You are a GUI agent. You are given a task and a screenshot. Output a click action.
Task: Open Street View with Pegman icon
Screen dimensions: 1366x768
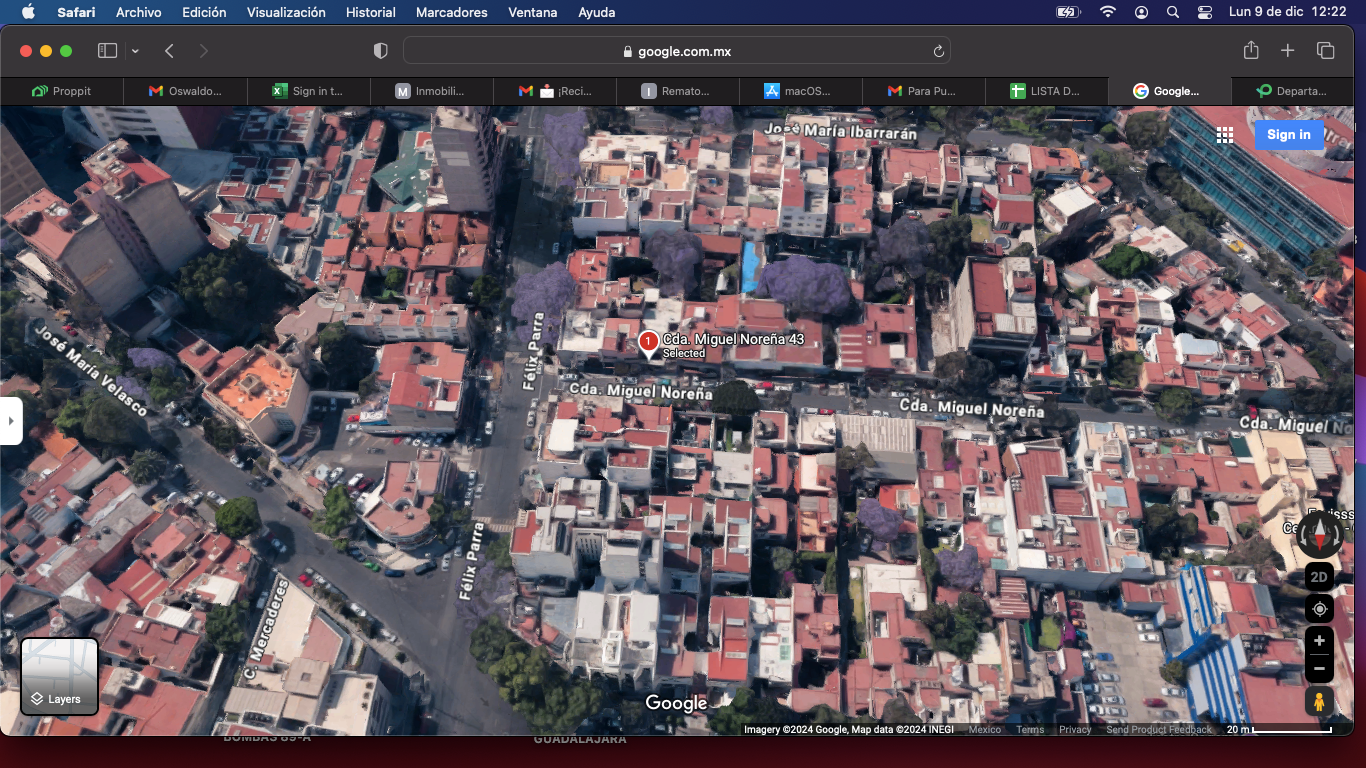1319,701
